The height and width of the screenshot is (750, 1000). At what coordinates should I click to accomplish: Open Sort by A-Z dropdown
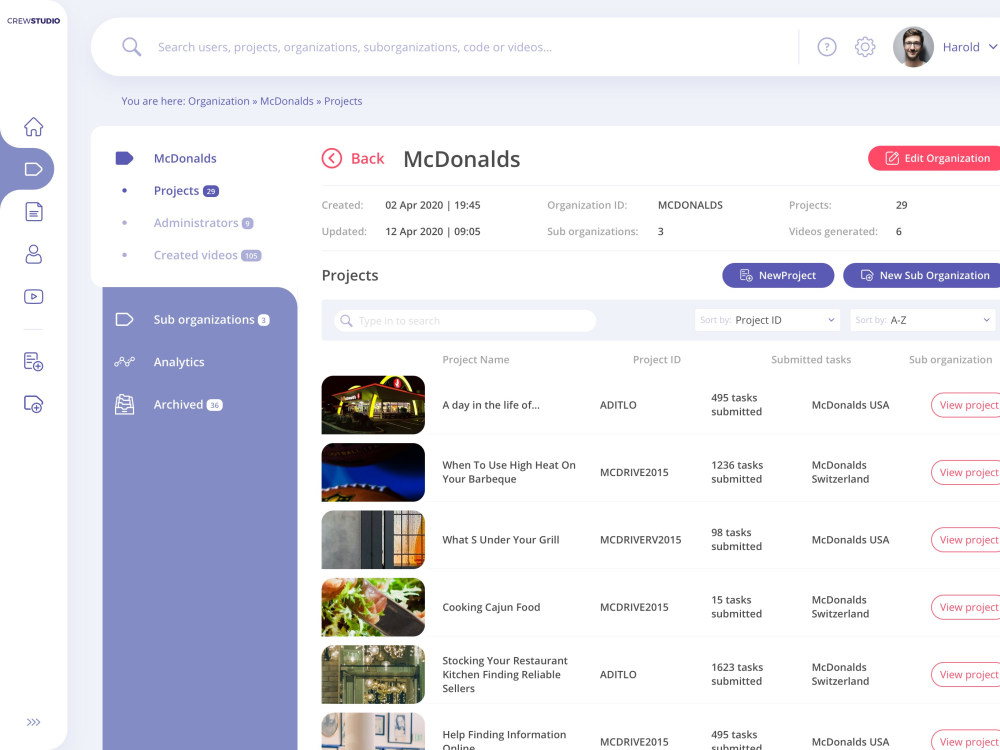[923, 320]
